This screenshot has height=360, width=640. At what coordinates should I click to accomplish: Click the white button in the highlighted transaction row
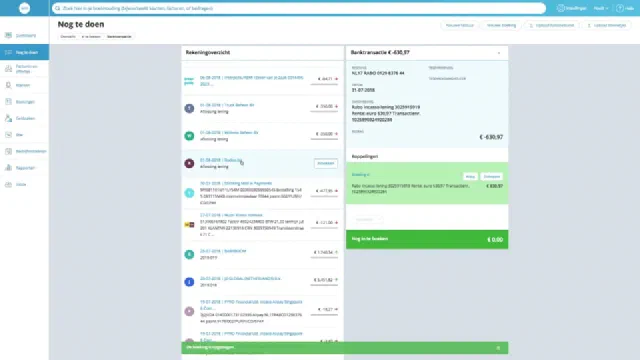326,163
